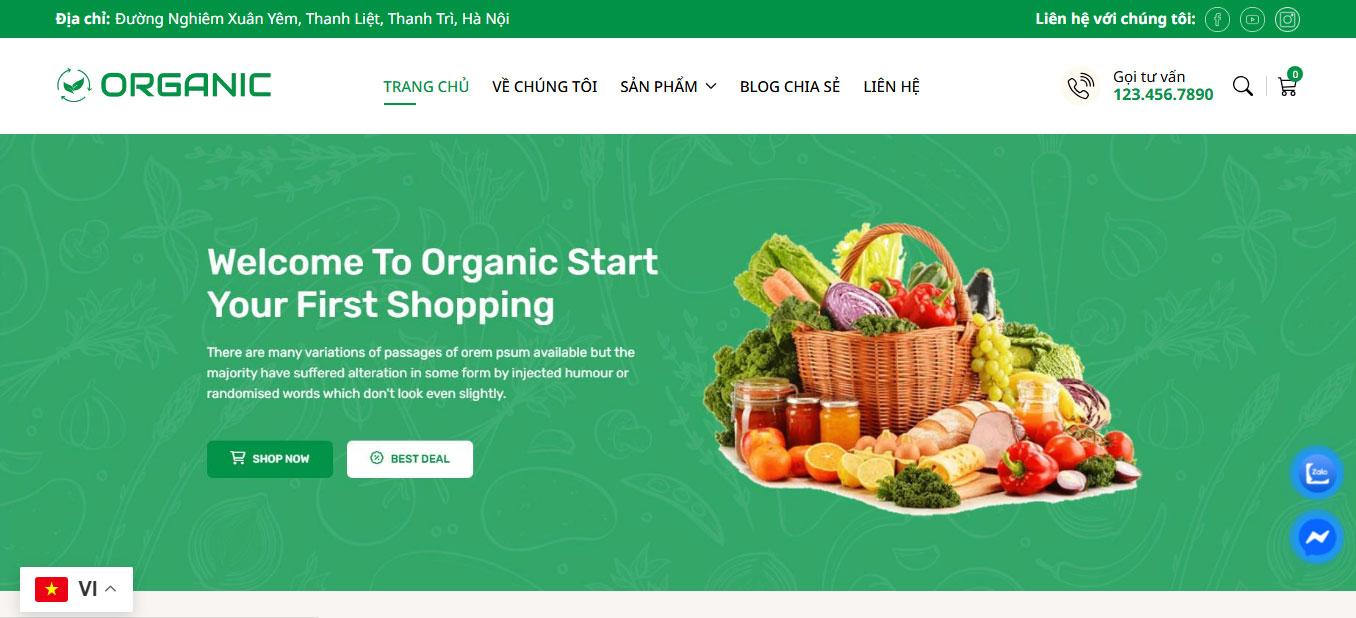The image size is (1356, 618).
Task: Open the Instagram social icon
Action: [x=1289, y=19]
